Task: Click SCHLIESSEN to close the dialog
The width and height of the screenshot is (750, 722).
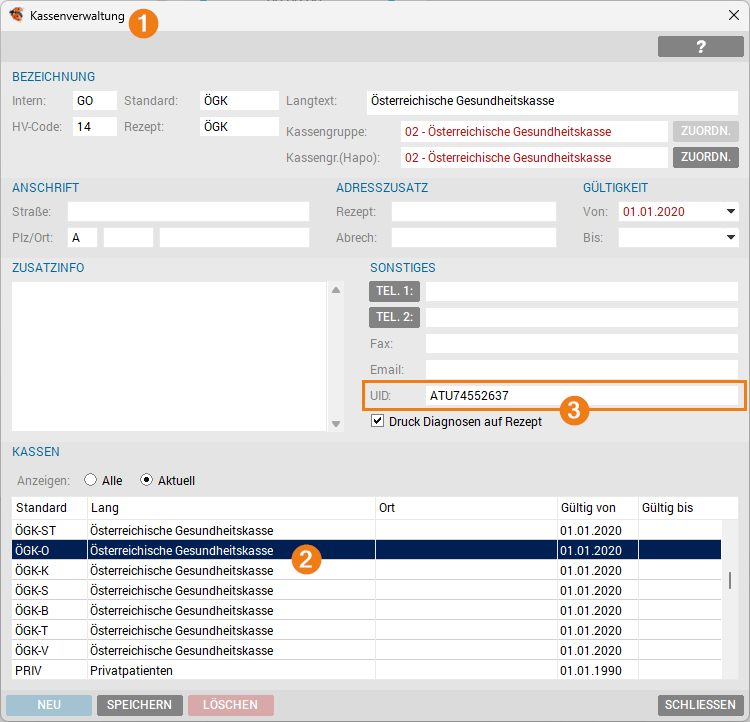Action: click(700, 705)
